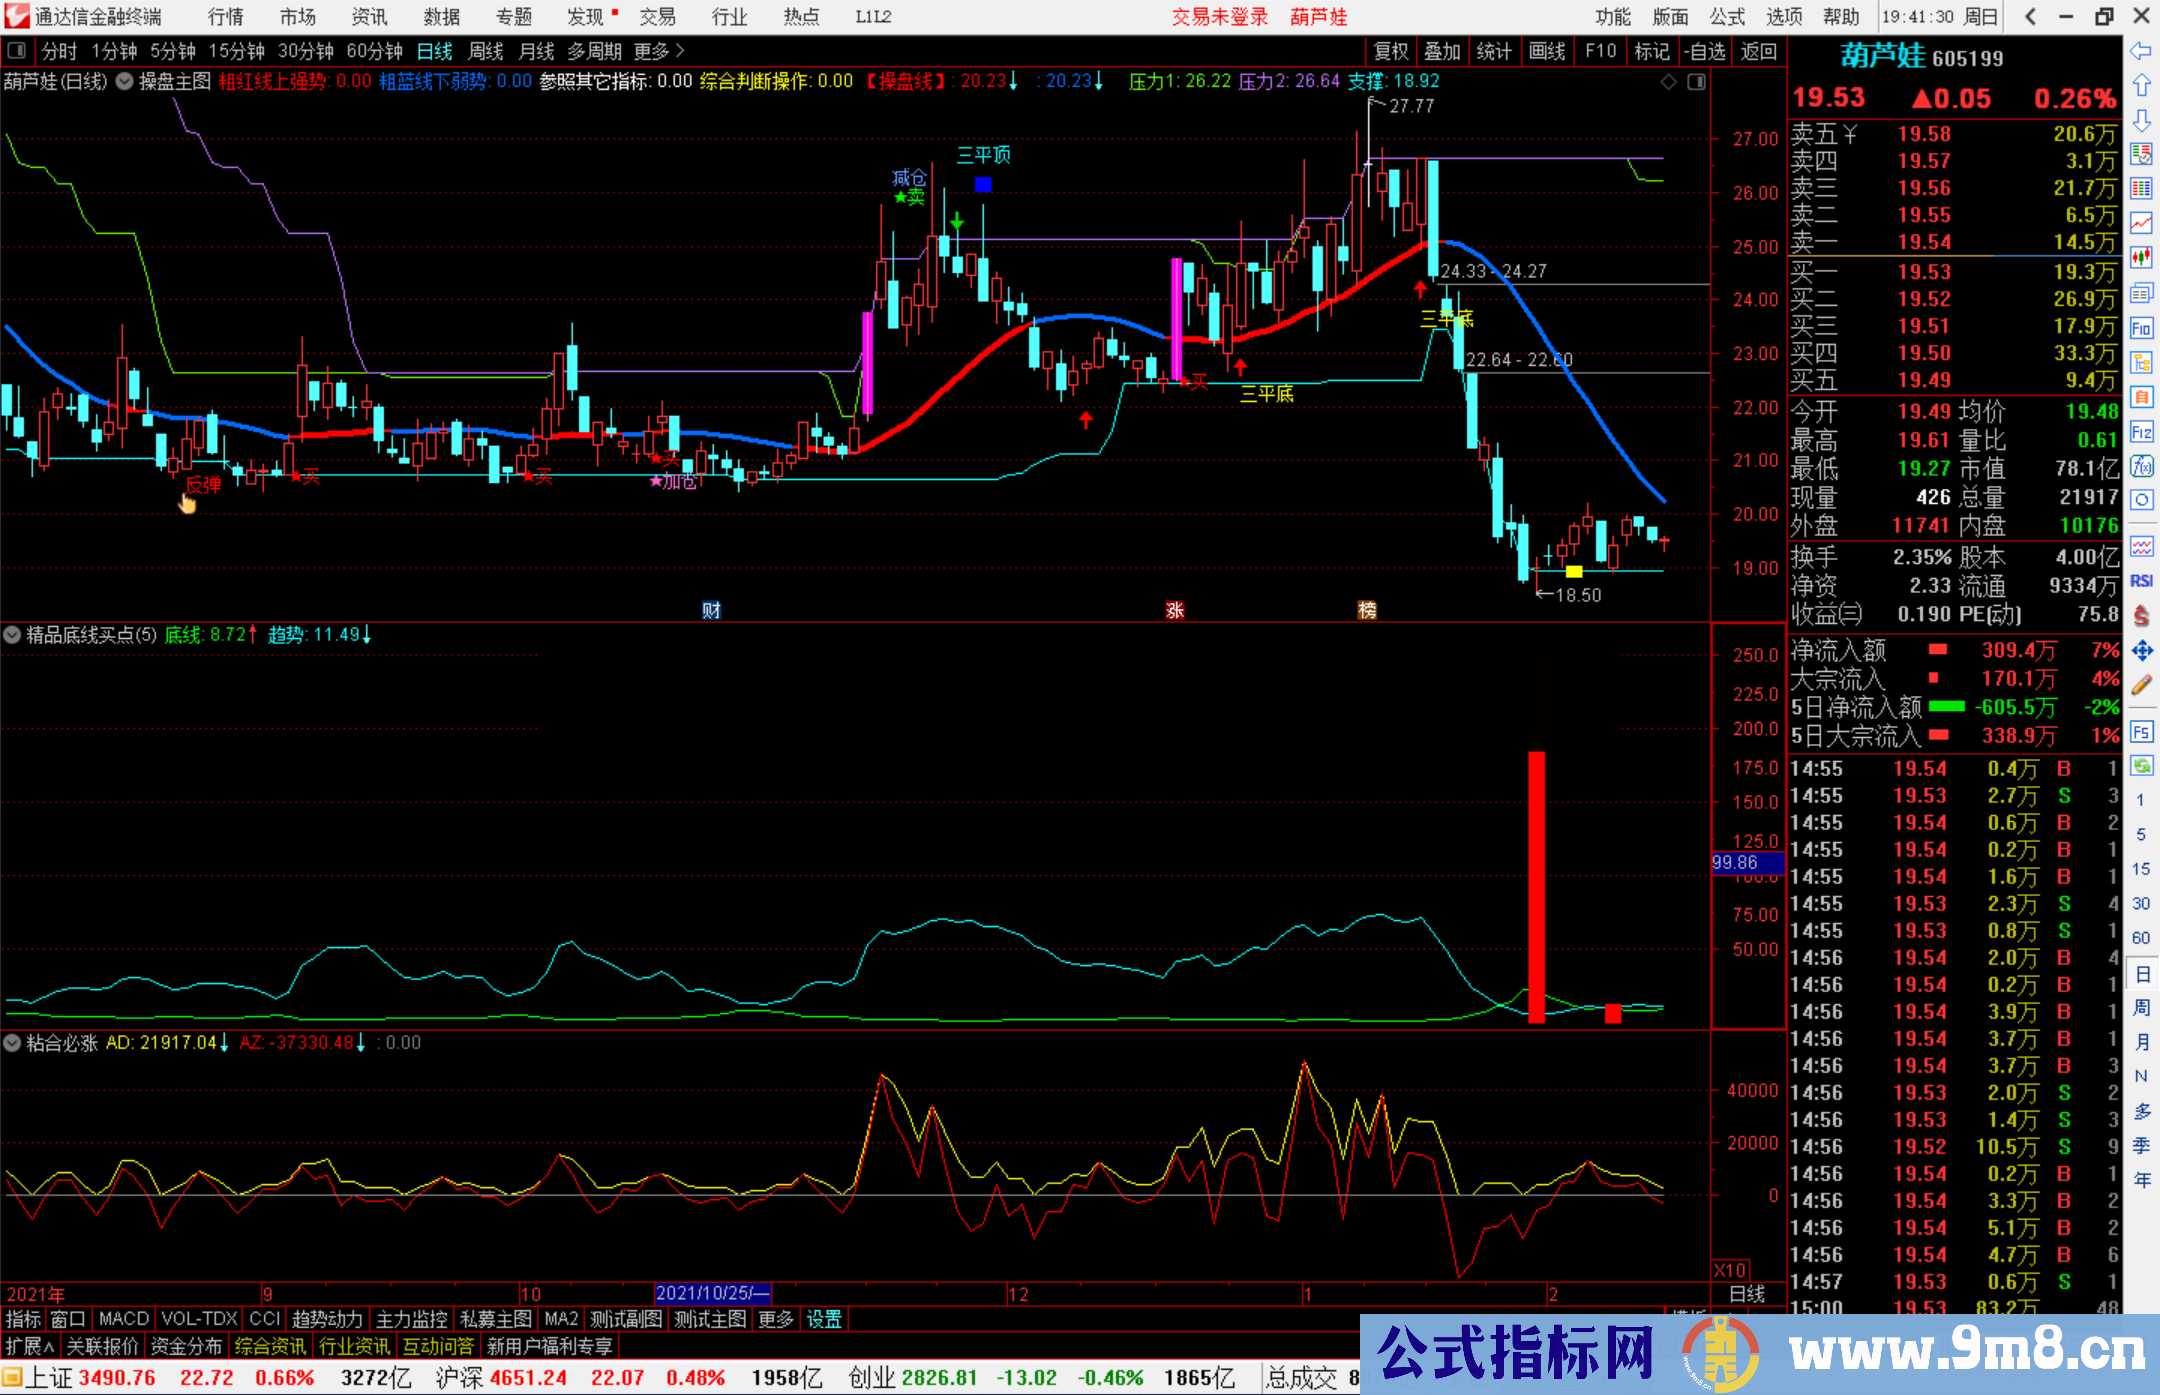Expand the 扩展 panel at bottom left
Image resolution: width=2160 pixels, height=1395 pixels.
[30, 1345]
